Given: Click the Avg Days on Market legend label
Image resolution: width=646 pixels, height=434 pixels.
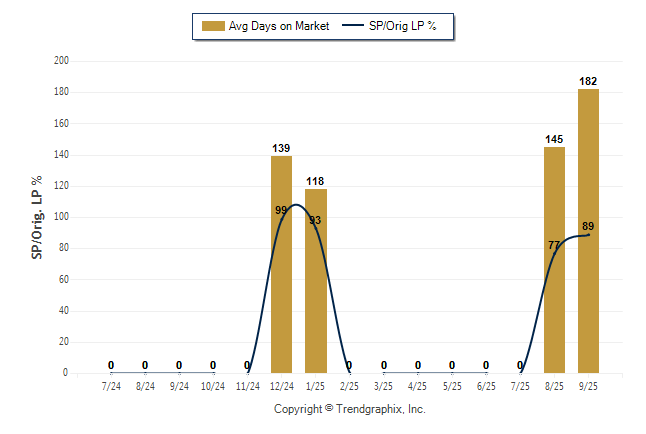Looking at the screenshot, I should pyautogui.click(x=279, y=26).
